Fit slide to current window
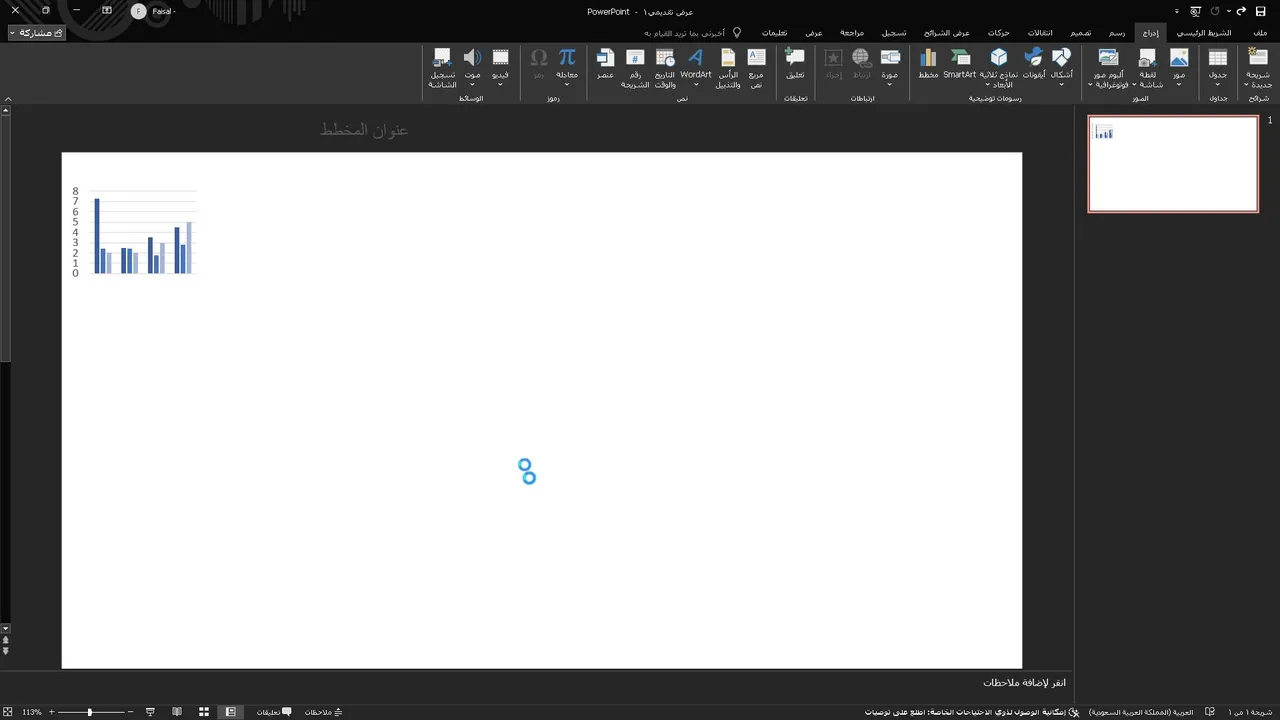Image resolution: width=1280 pixels, height=720 pixels. (x=8, y=712)
